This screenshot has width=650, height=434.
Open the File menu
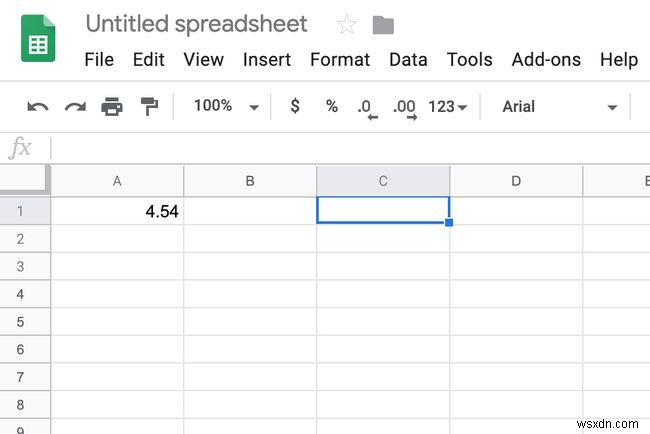[x=99, y=59]
